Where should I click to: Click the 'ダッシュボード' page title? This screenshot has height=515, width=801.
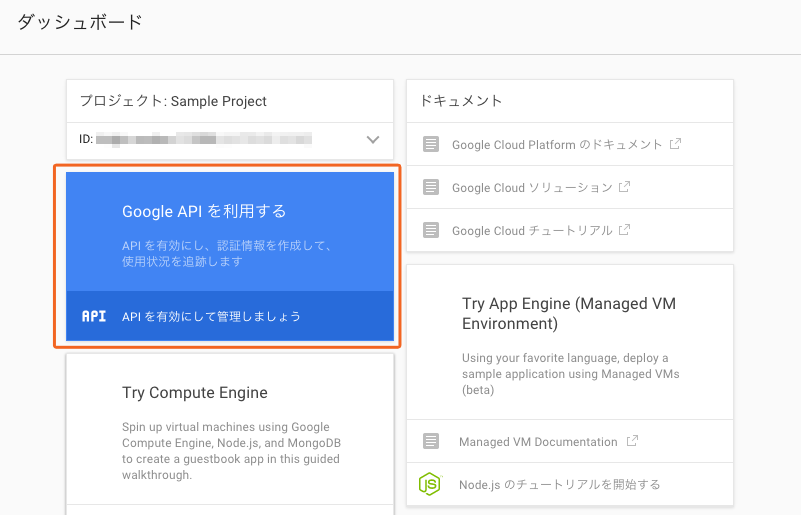80,22
